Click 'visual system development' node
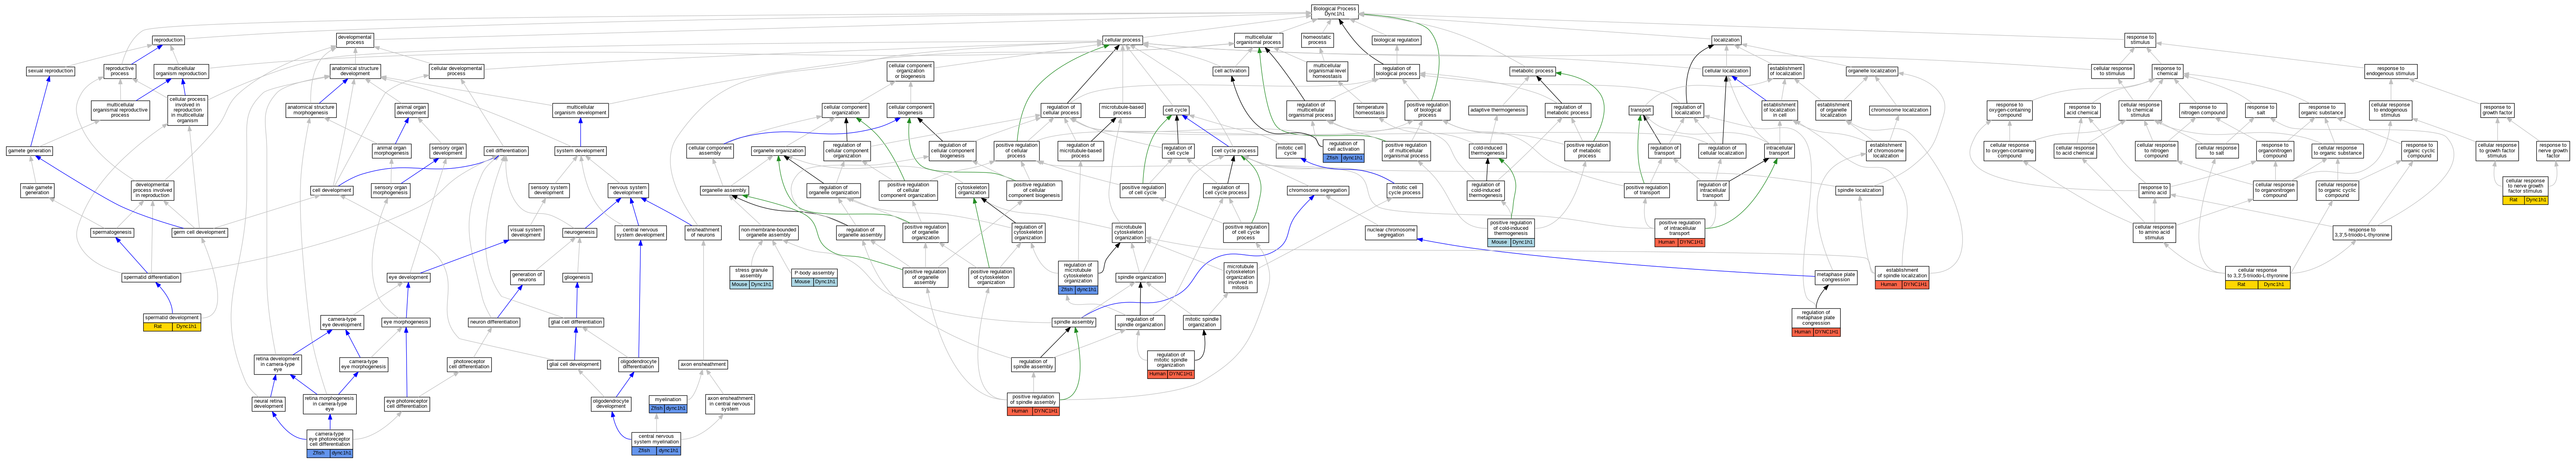2576x462 pixels. pos(526,232)
